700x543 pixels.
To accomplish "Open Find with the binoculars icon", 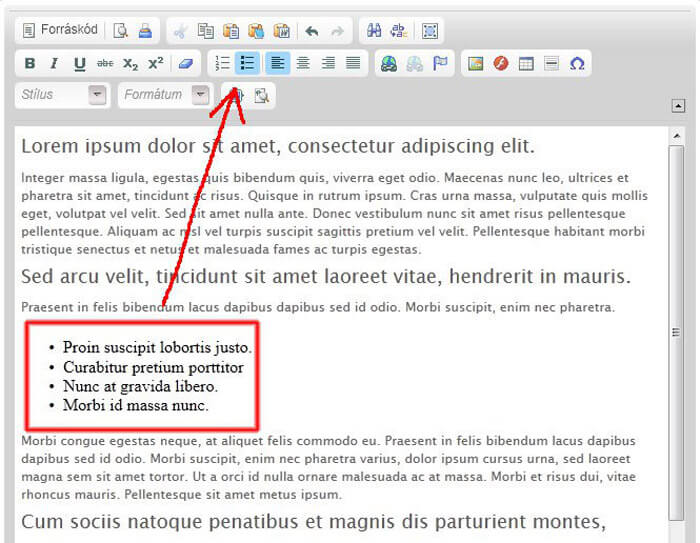I will [375, 31].
